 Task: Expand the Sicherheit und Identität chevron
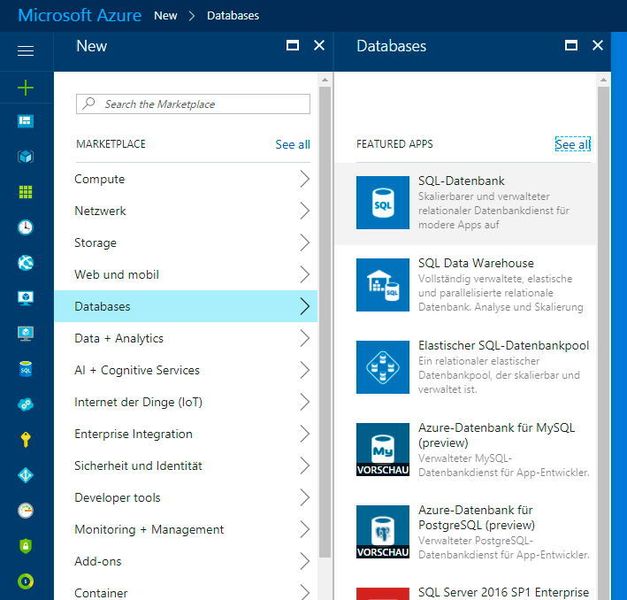click(305, 466)
